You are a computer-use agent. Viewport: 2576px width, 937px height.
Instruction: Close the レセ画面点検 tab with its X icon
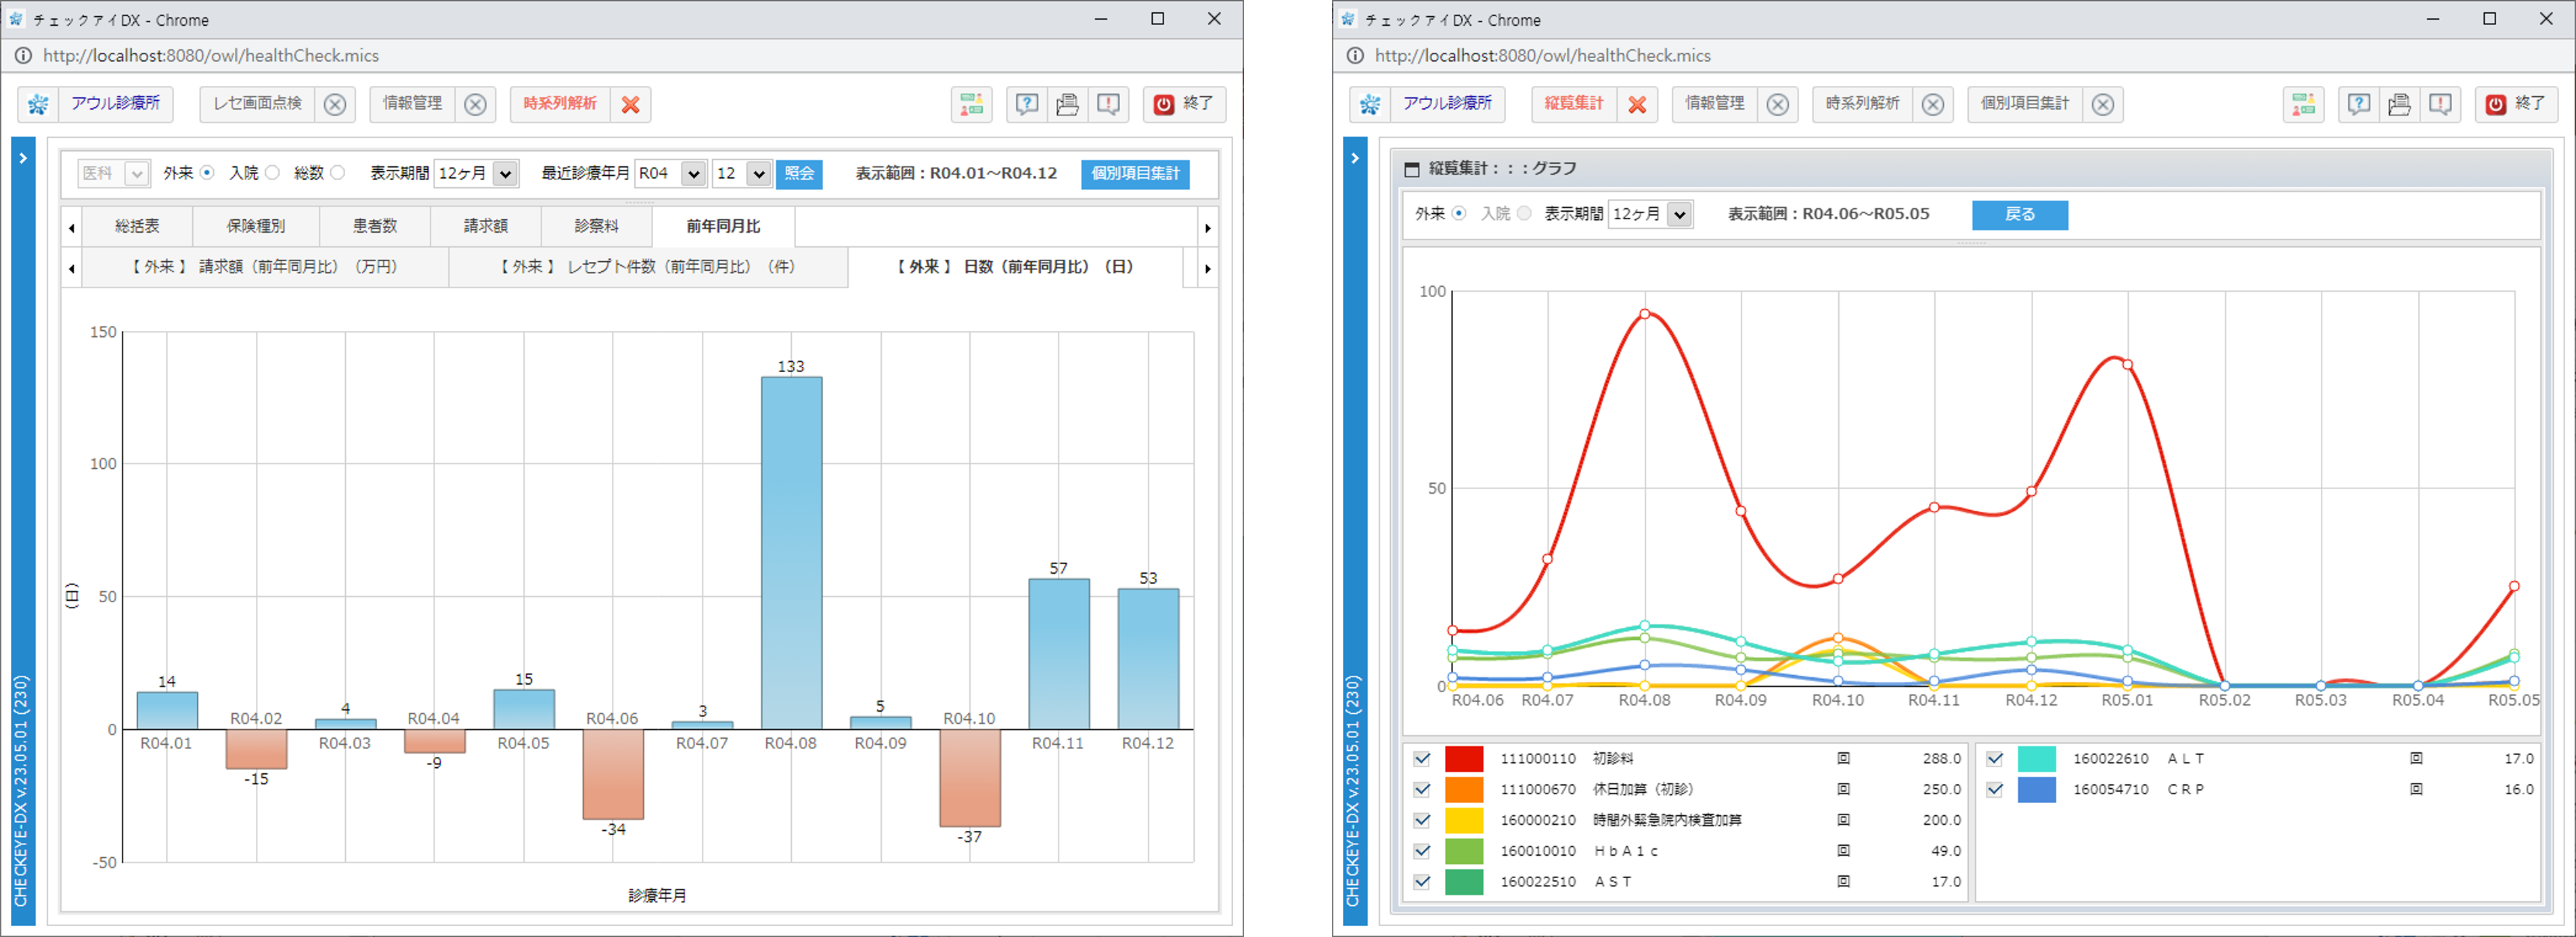(x=335, y=104)
